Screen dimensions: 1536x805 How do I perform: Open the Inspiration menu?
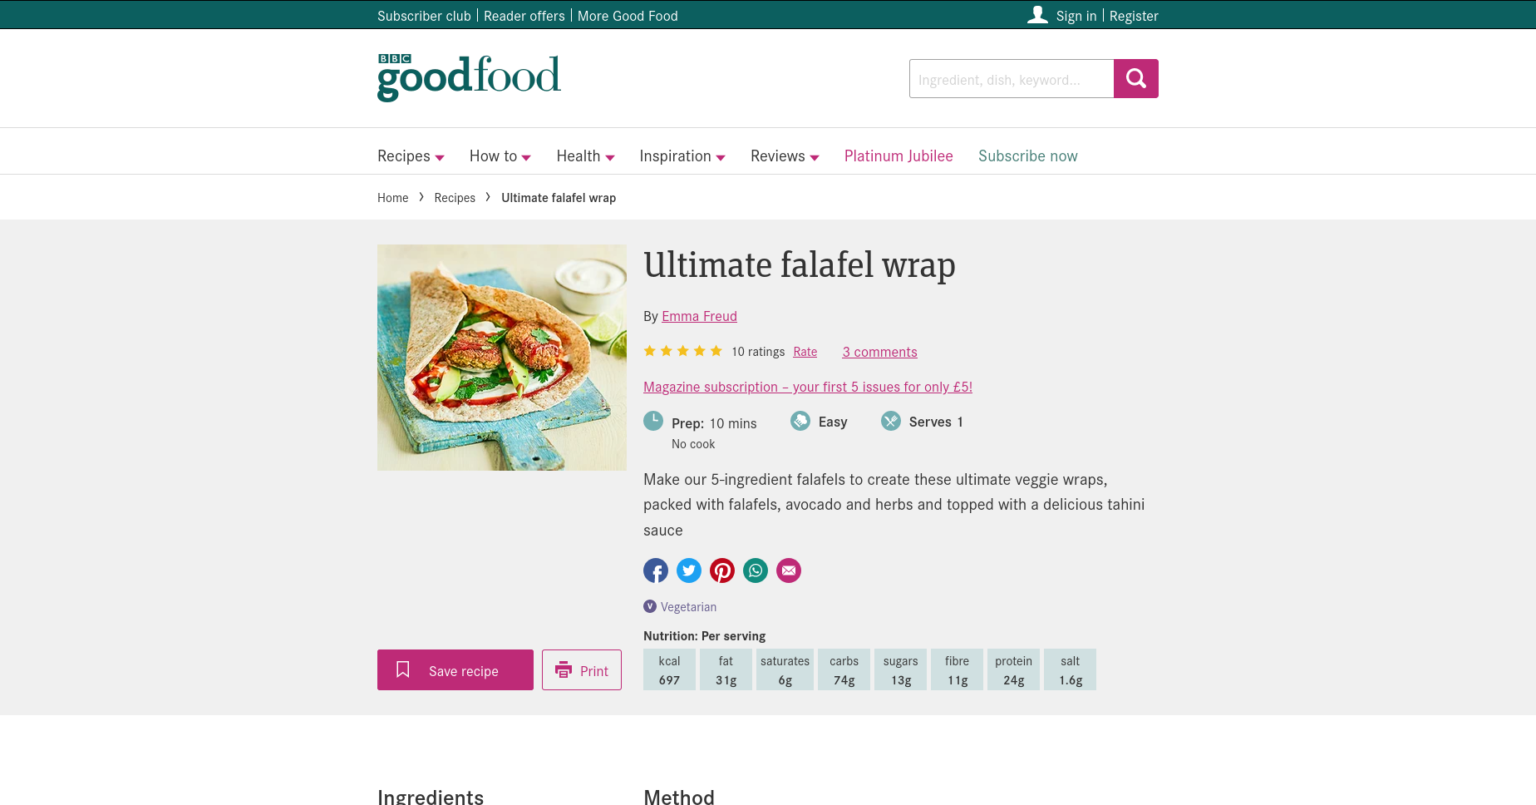[x=681, y=156]
